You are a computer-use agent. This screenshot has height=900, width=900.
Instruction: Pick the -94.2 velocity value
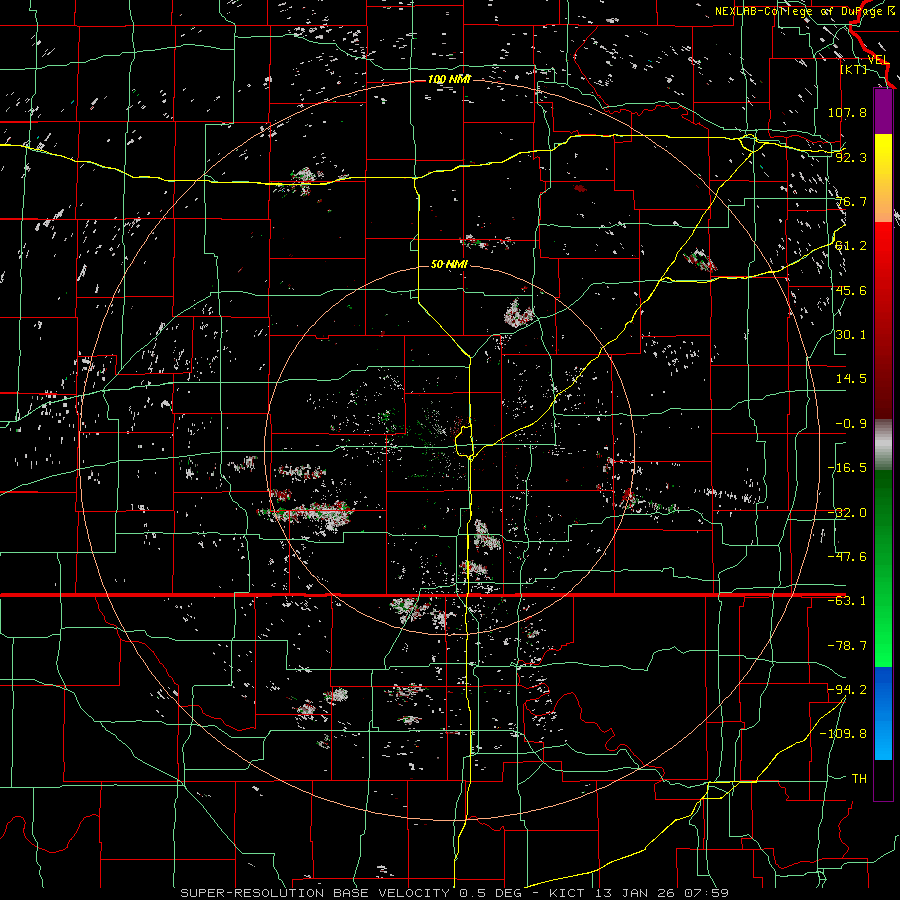[847, 690]
